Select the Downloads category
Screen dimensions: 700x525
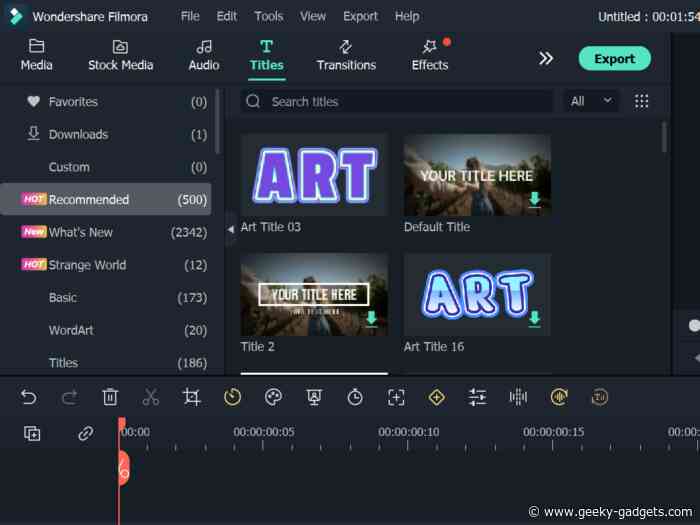click(x=106, y=134)
